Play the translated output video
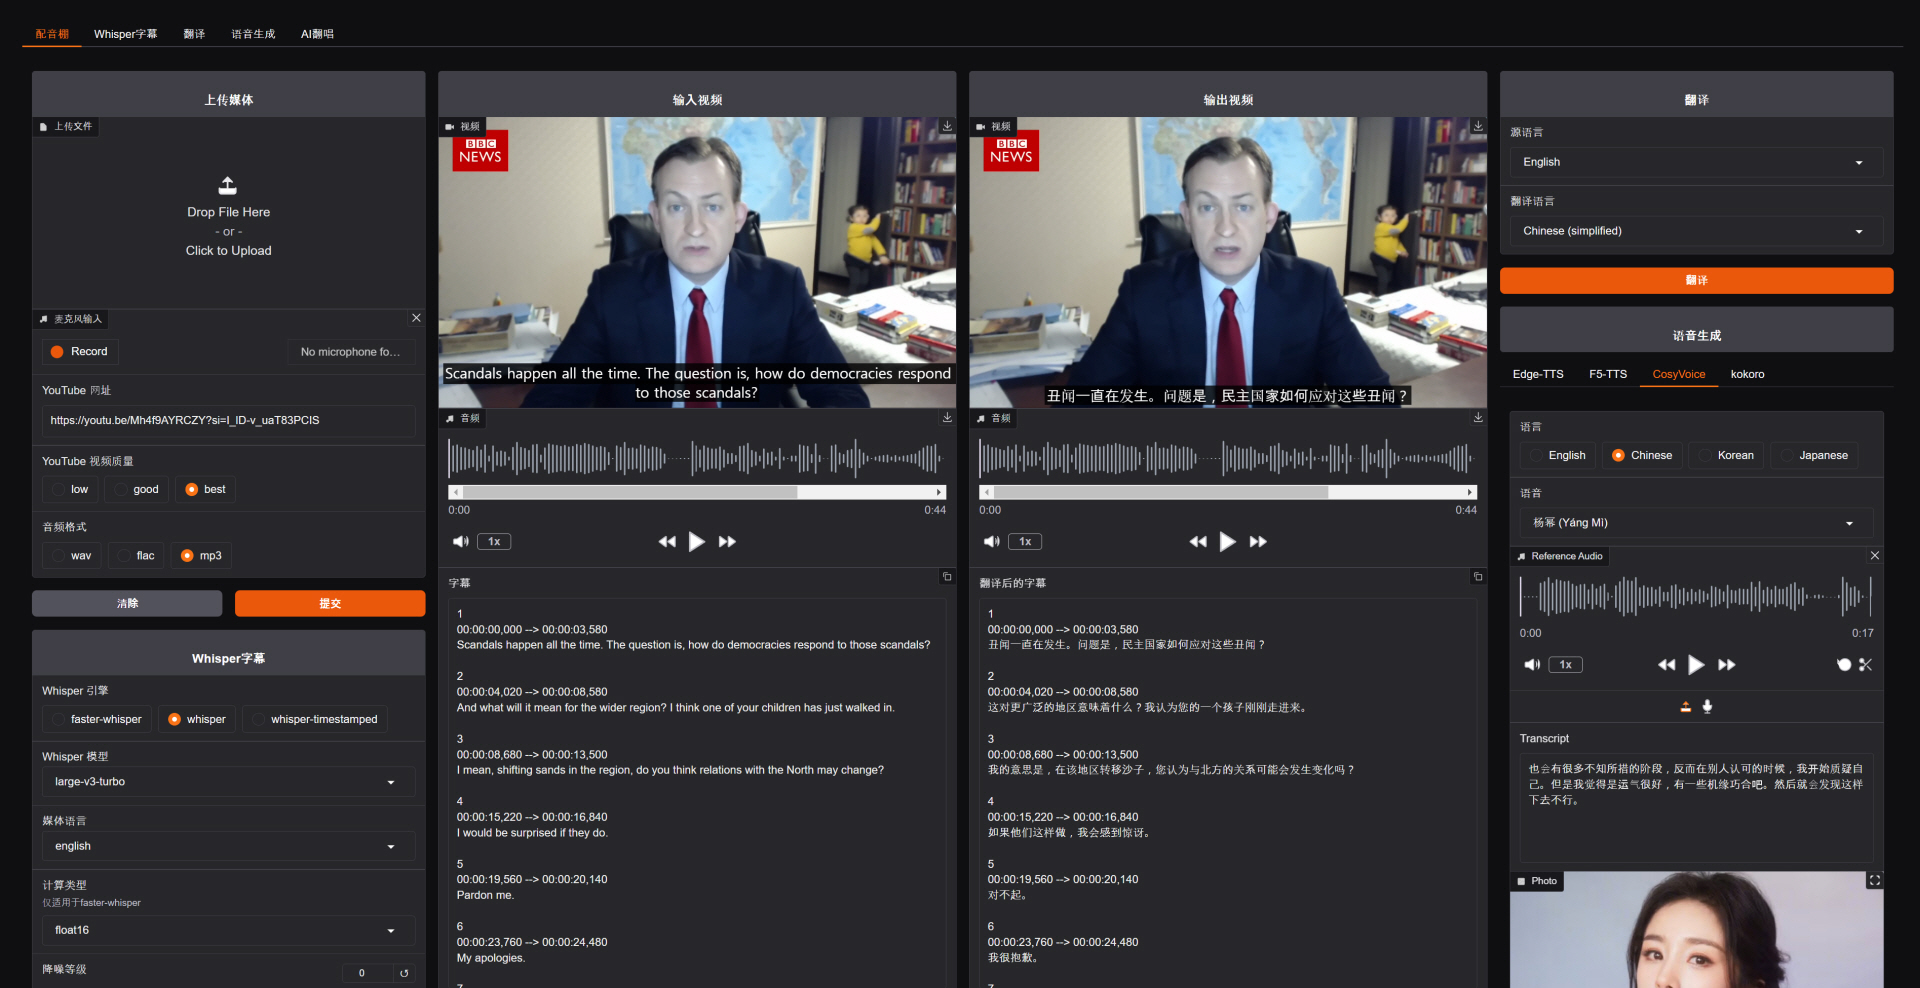The width and height of the screenshot is (1920, 988). pos(1227,541)
